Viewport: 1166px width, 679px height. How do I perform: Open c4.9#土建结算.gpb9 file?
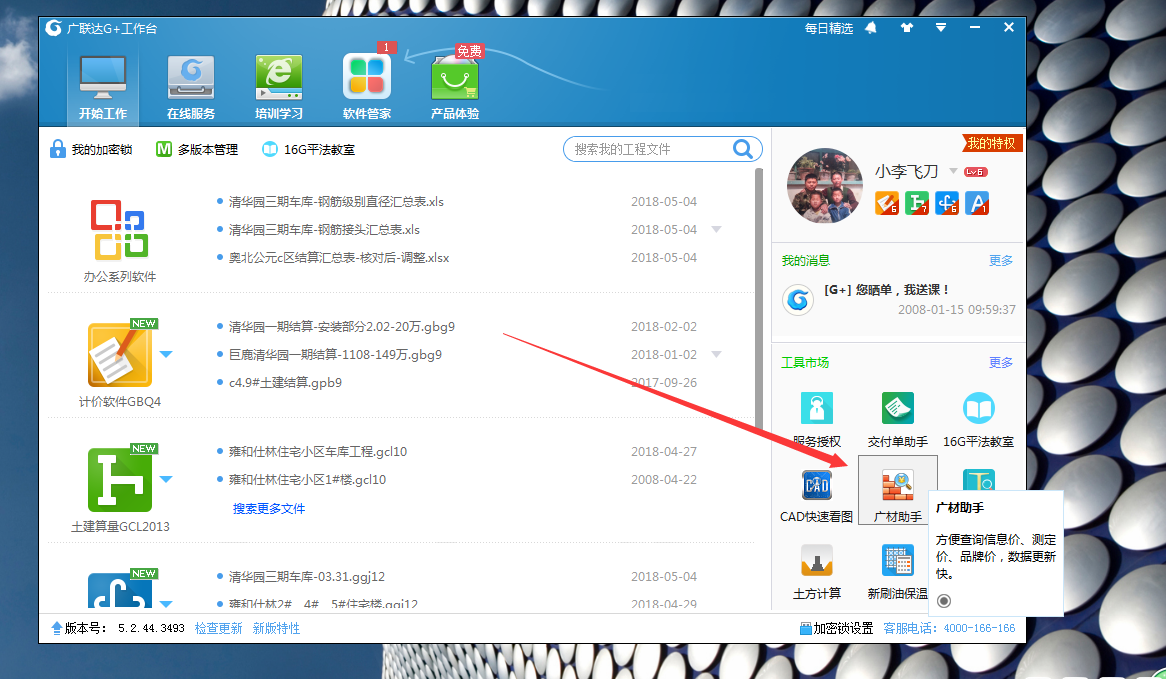click(286, 383)
